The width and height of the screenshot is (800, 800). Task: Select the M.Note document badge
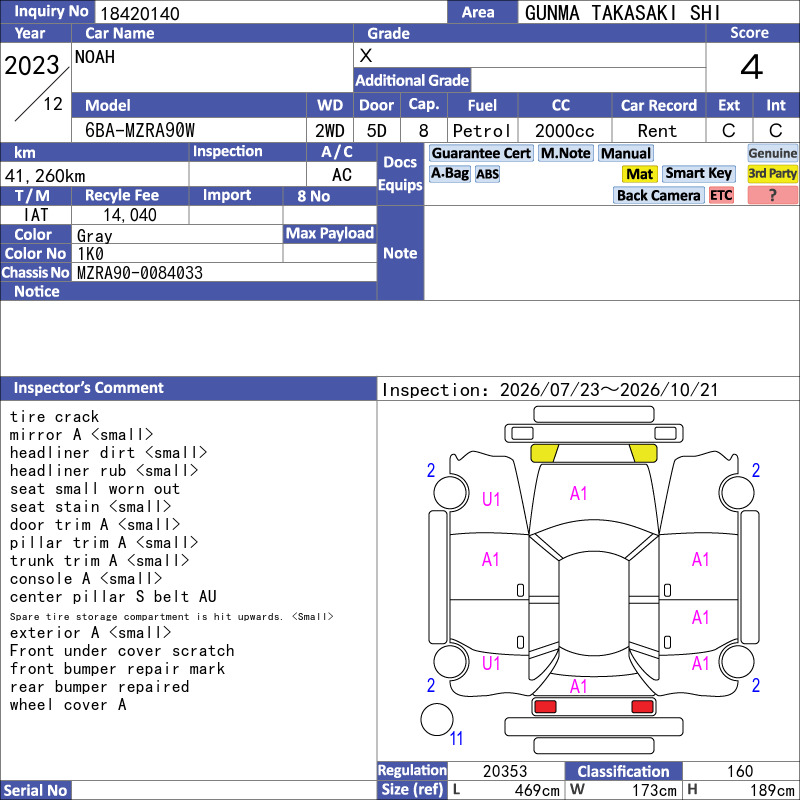click(566, 153)
